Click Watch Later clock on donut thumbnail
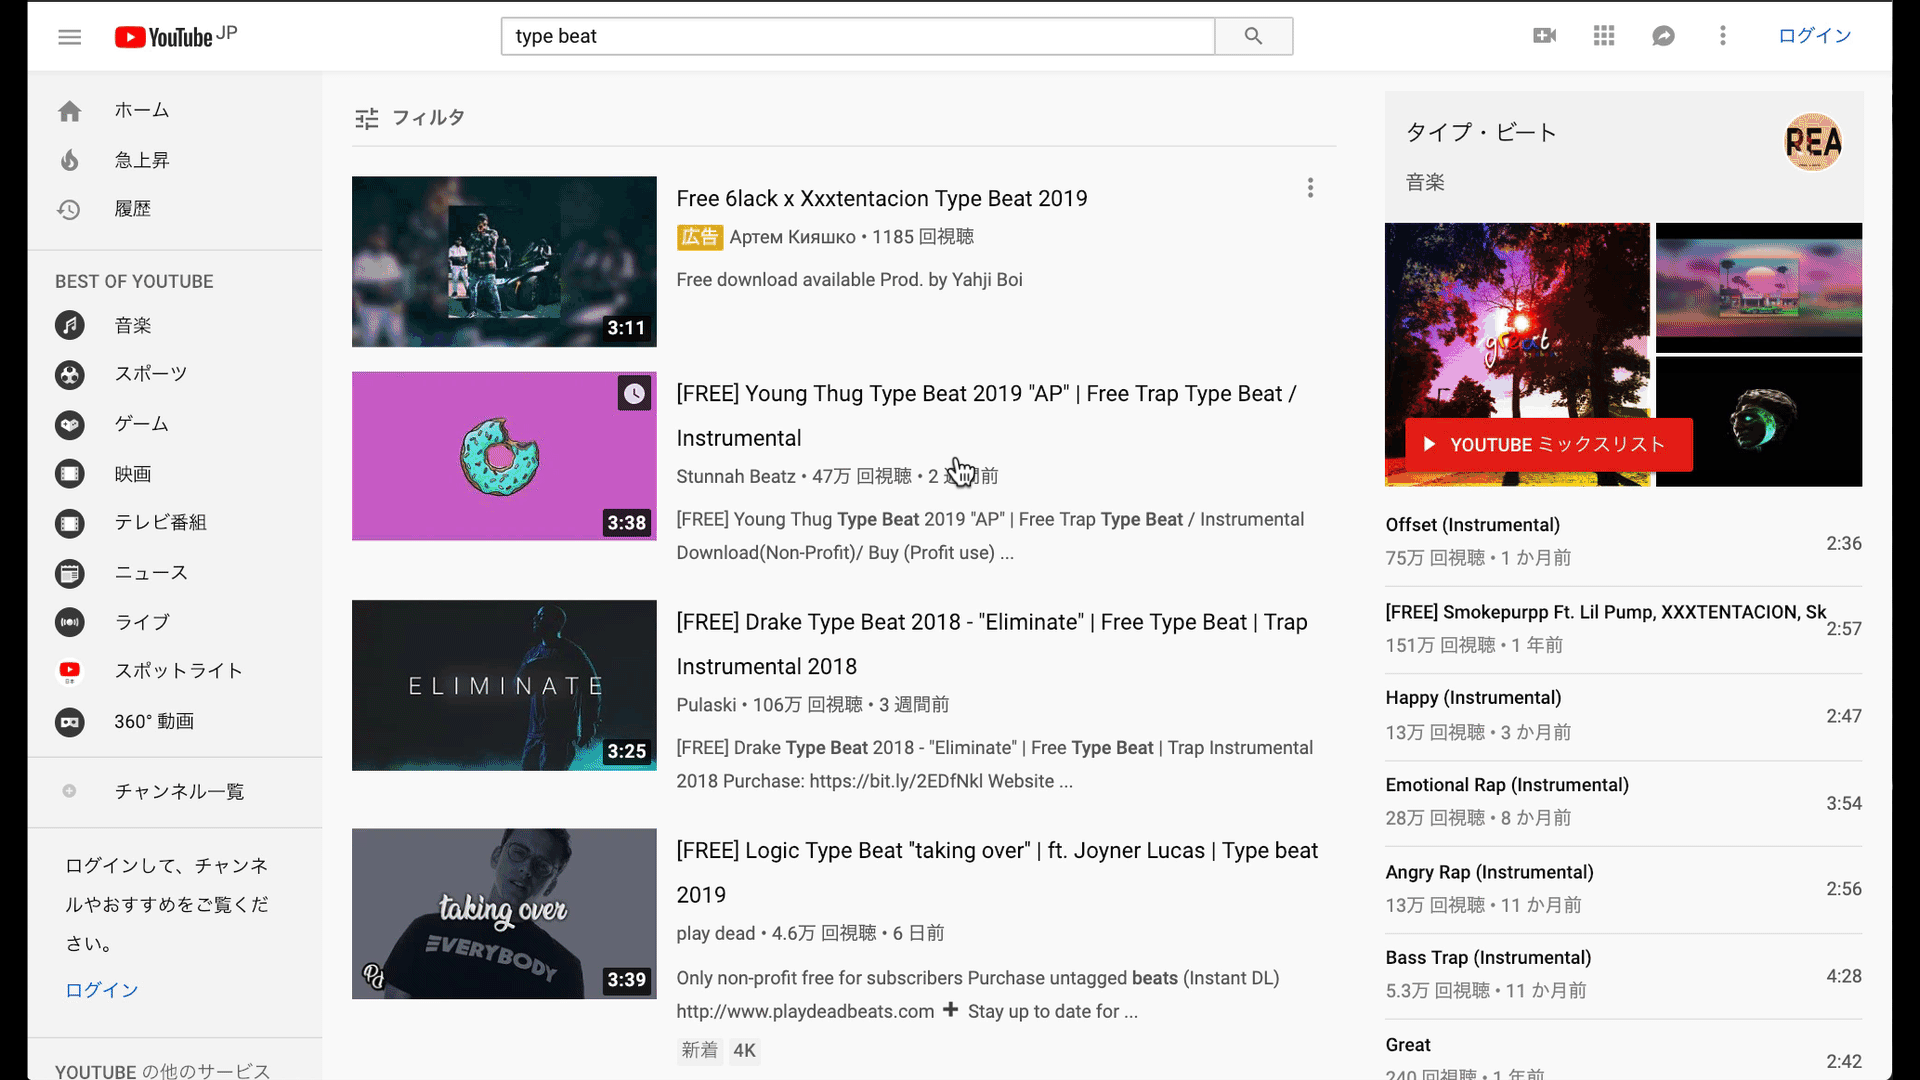The width and height of the screenshot is (1920, 1080). (x=634, y=394)
